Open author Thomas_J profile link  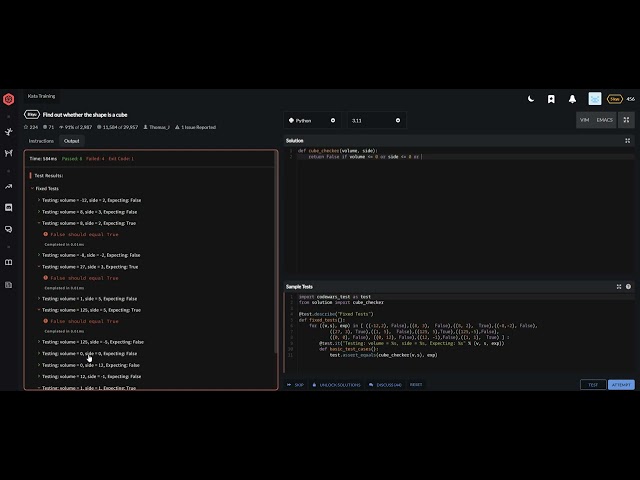[x=157, y=127]
